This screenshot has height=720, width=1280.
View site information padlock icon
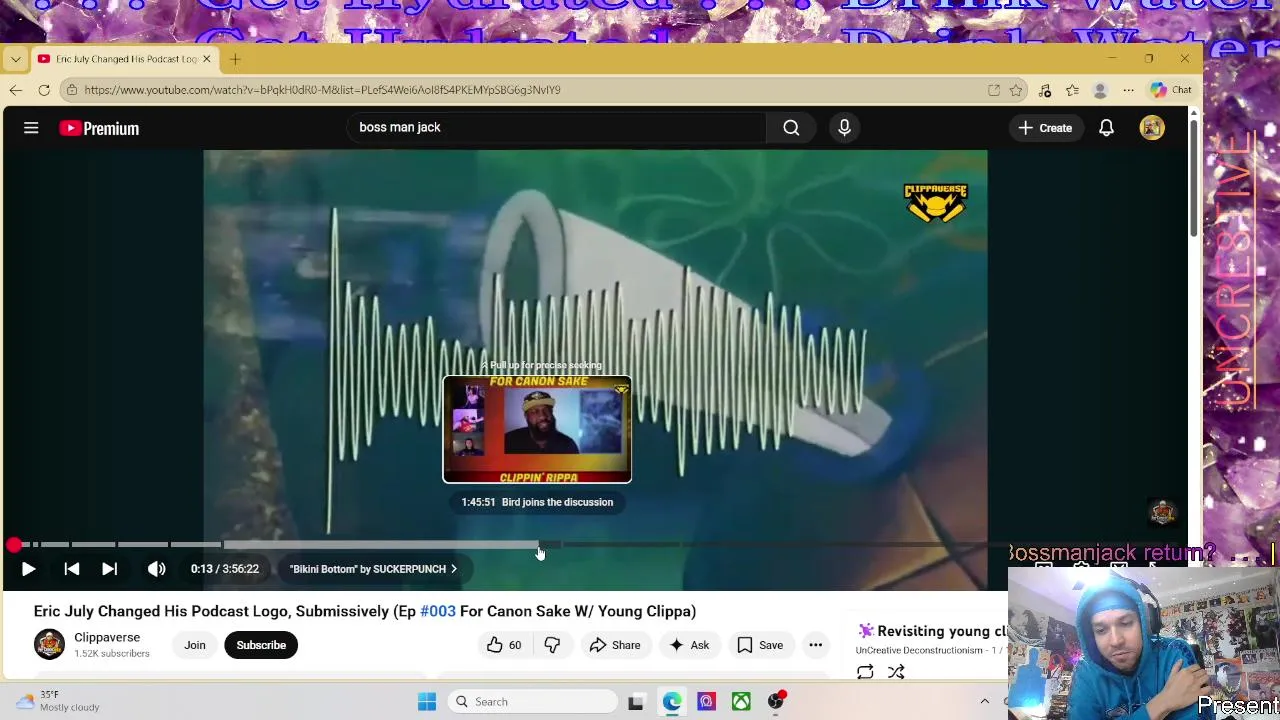pos(71,90)
